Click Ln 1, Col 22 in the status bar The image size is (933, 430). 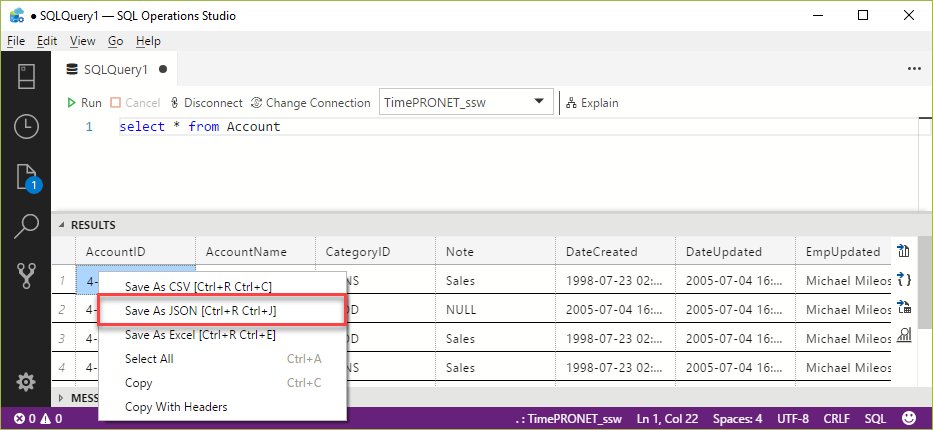(667, 419)
